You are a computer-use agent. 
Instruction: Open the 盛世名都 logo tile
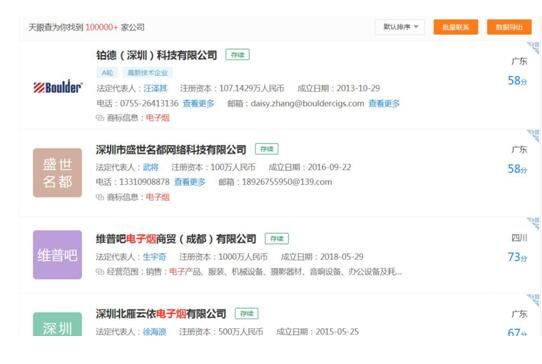point(57,173)
